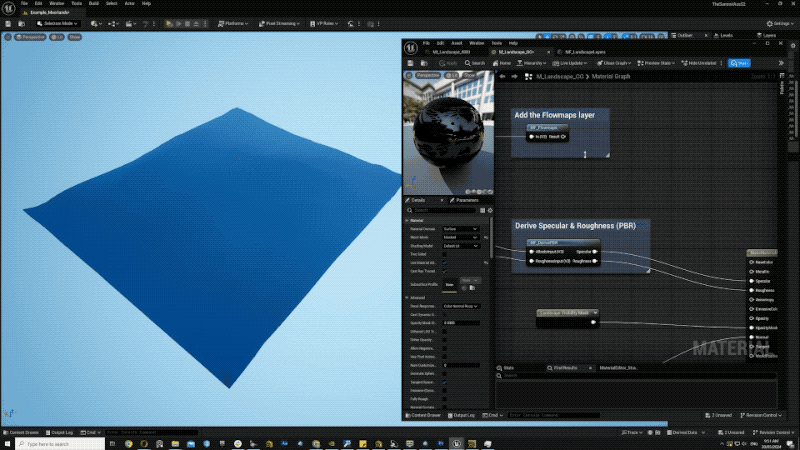Open Output Log in main editor status bar
The height and width of the screenshot is (450, 800).
point(59,433)
